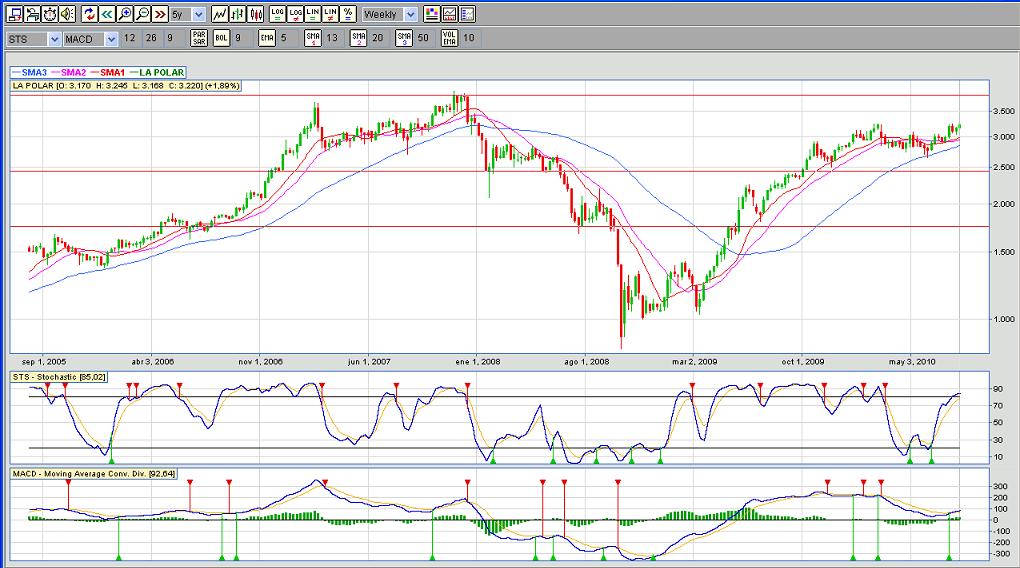Click the percent scale button
Image resolution: width=1020 pixels, height=568 pixels.
click(x=347, y=14)
